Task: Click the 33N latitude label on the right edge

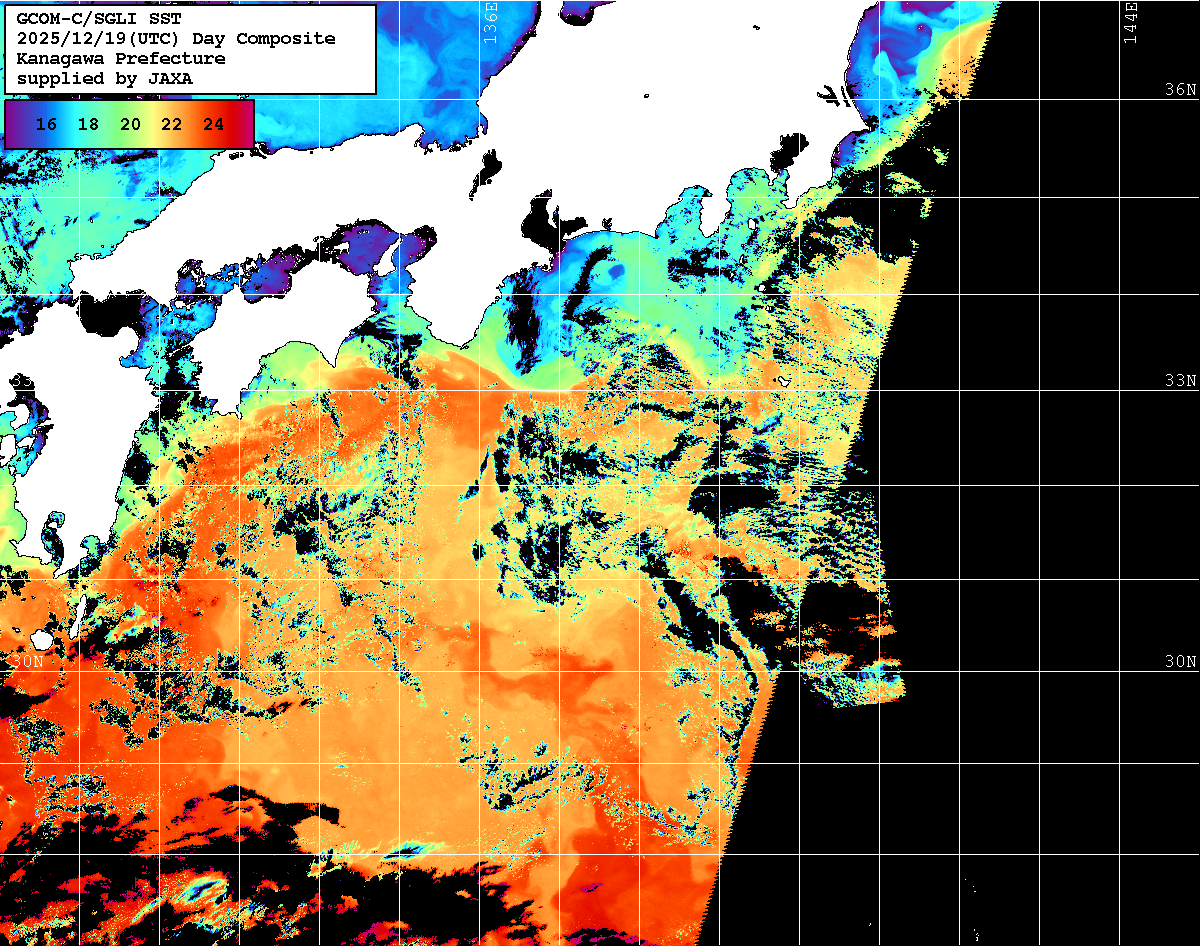Action: click(1179, 381)
